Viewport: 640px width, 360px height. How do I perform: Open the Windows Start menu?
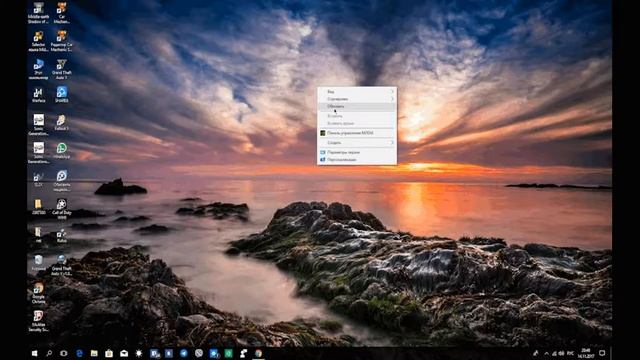point(34,353)
